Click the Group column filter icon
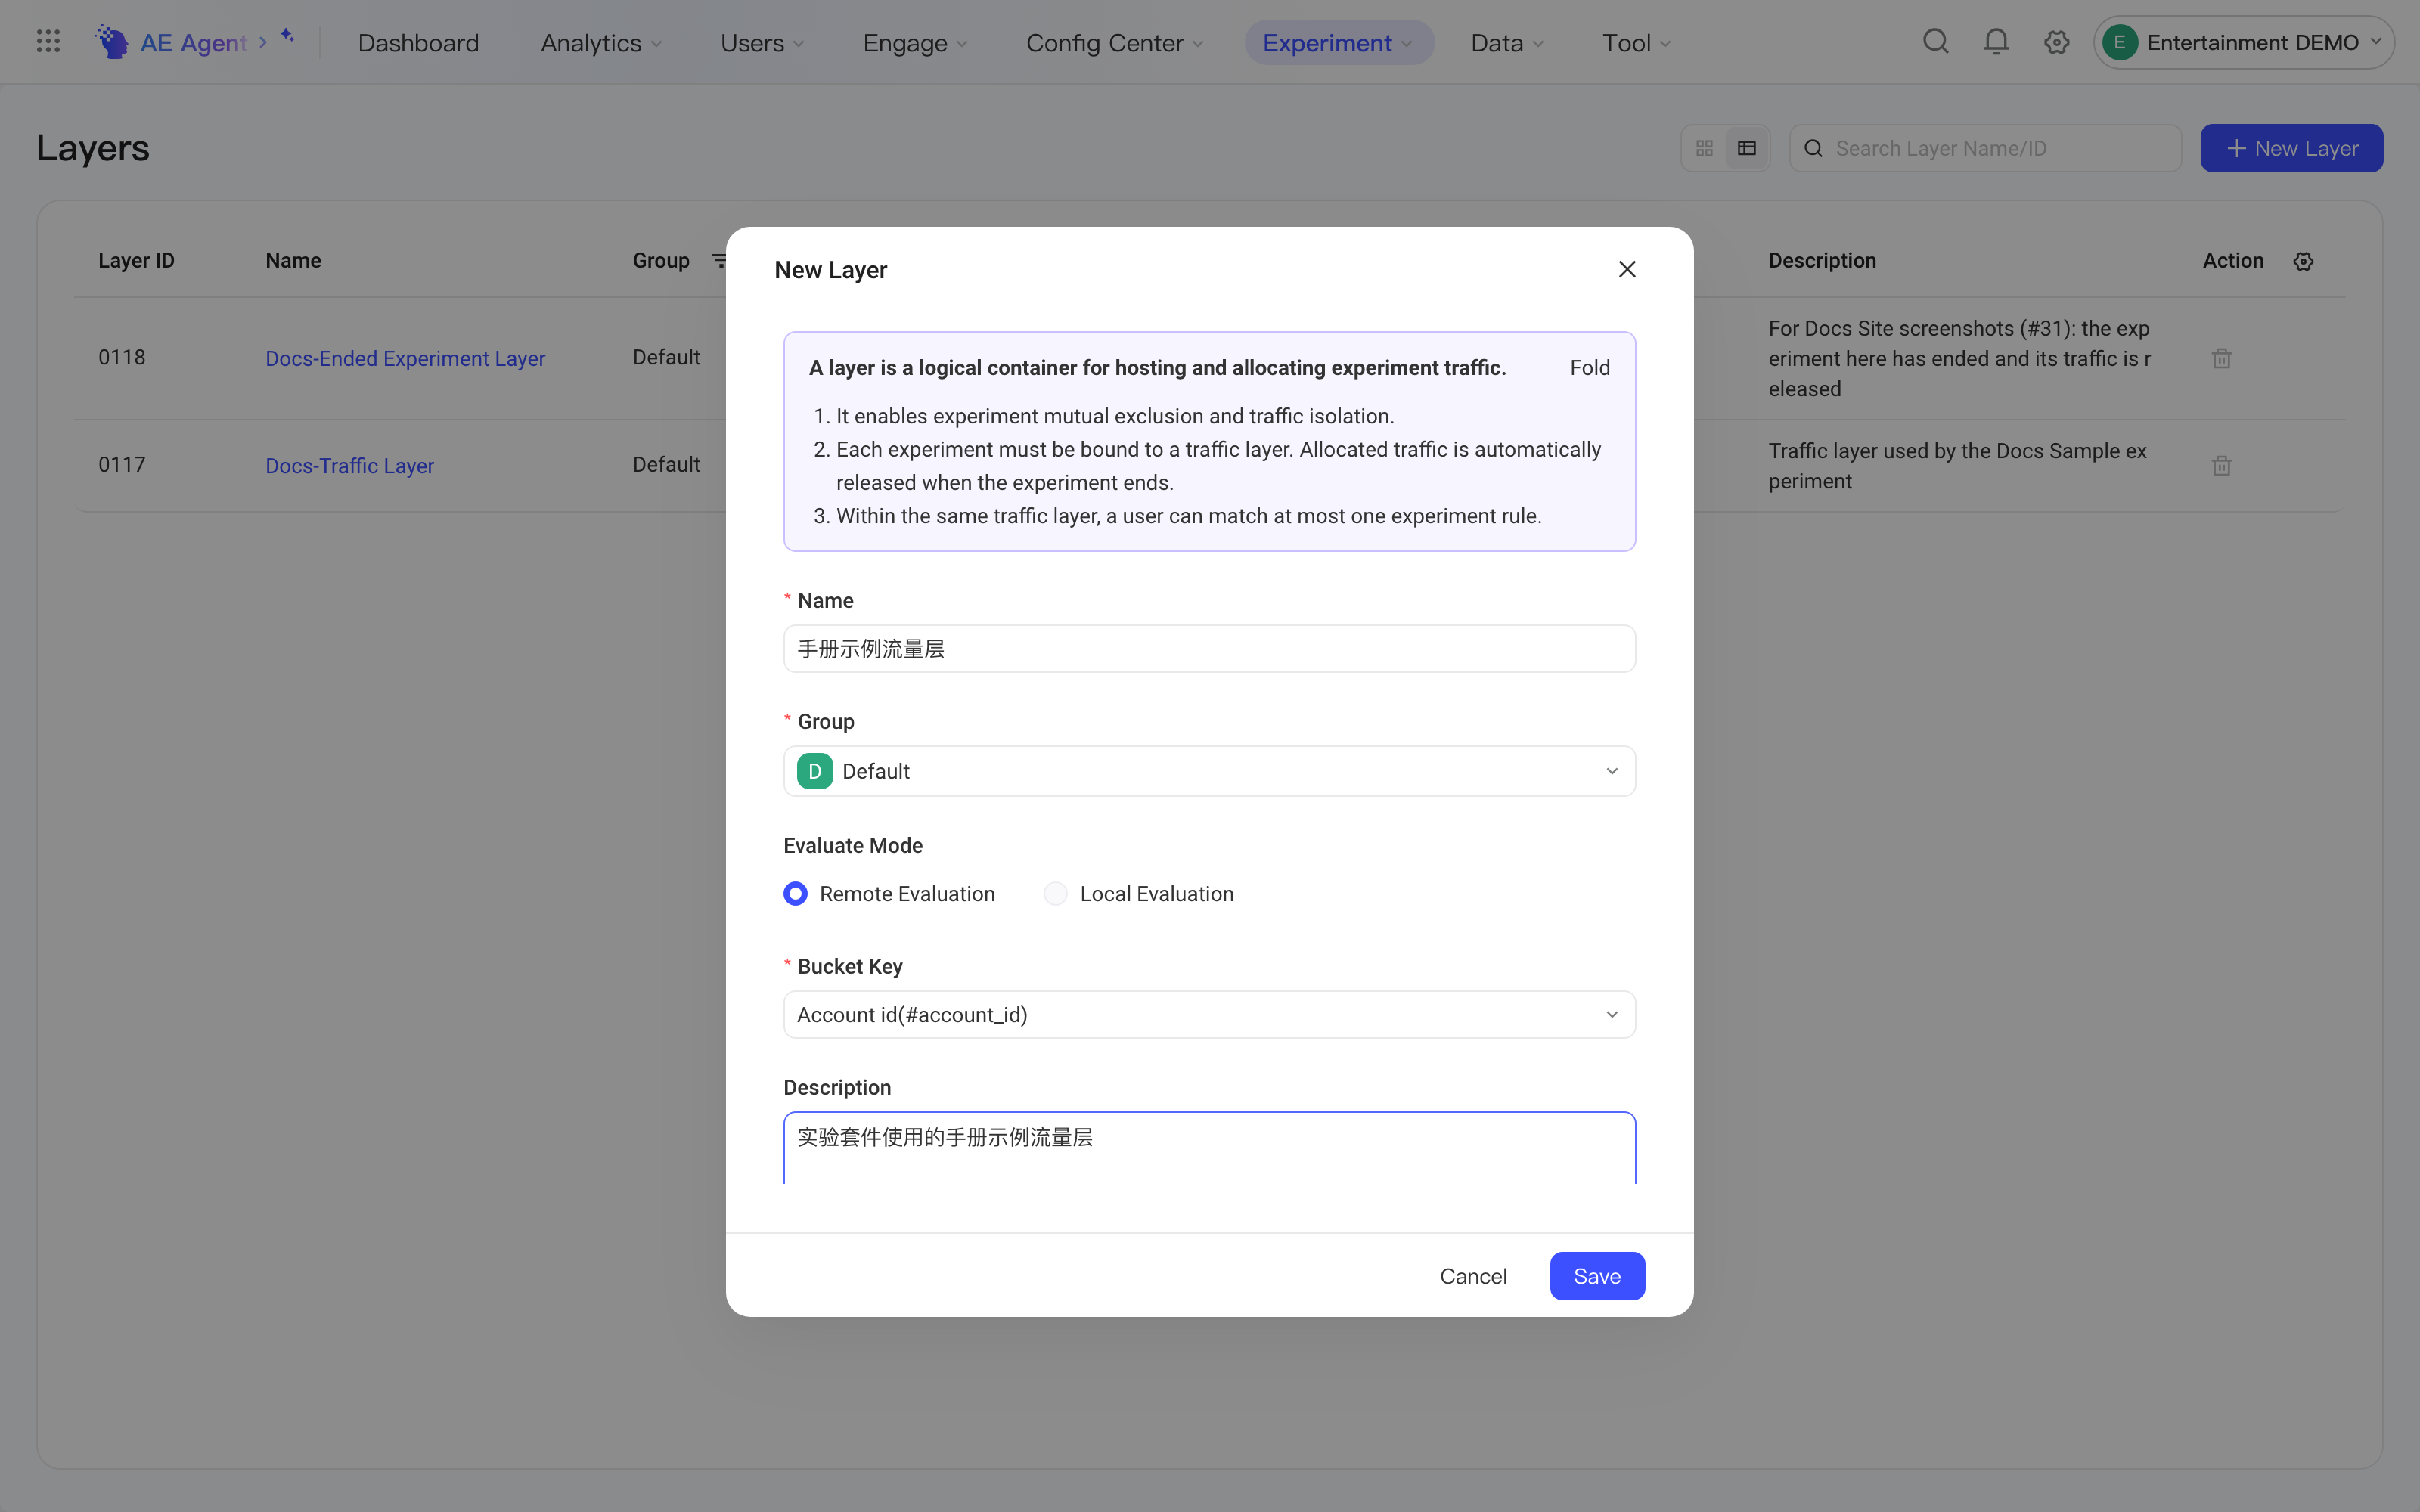This screenshot has width=2420, height=1512. click(x=719, y=261)
